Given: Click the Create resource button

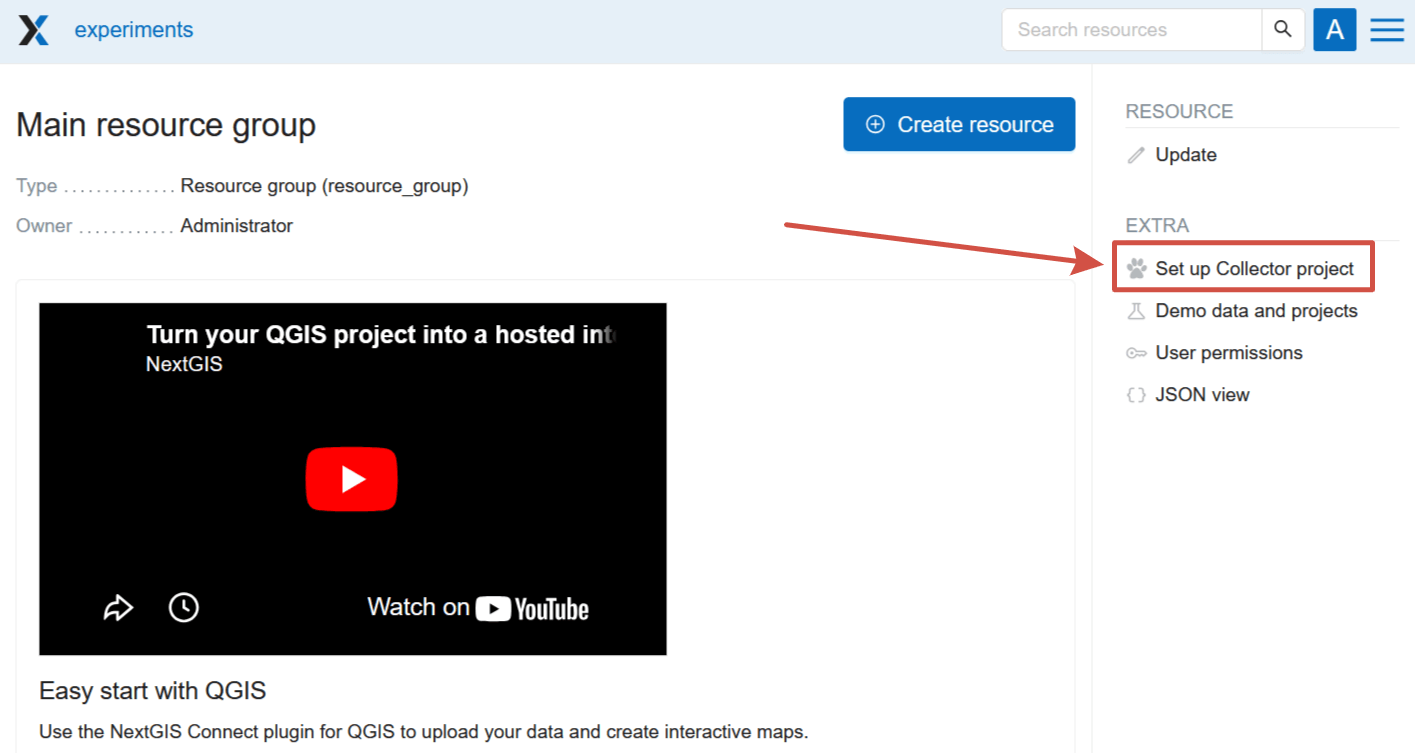Looking at the screenshot, I should (958, 124).
